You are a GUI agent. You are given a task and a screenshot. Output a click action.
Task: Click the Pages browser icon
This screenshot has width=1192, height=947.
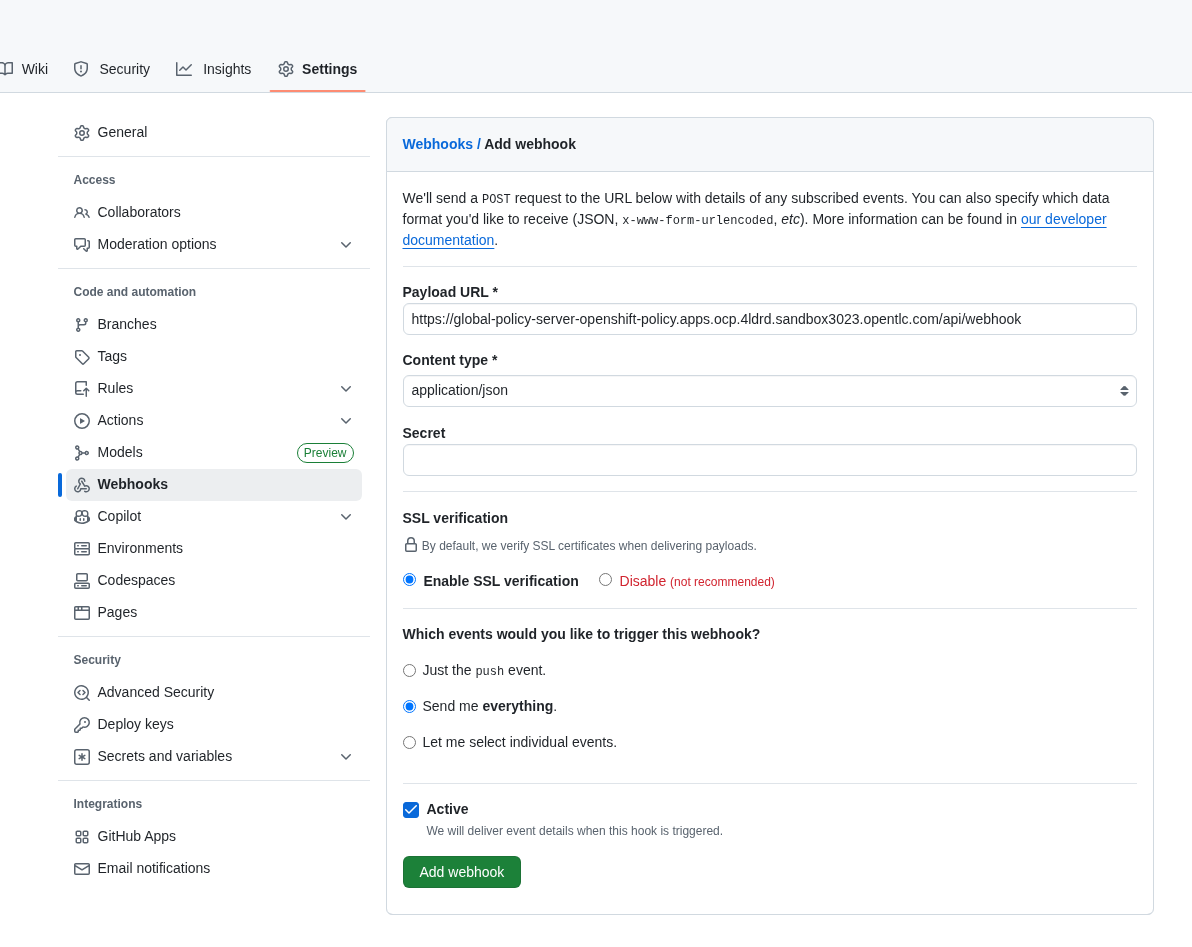pos(81,613)
